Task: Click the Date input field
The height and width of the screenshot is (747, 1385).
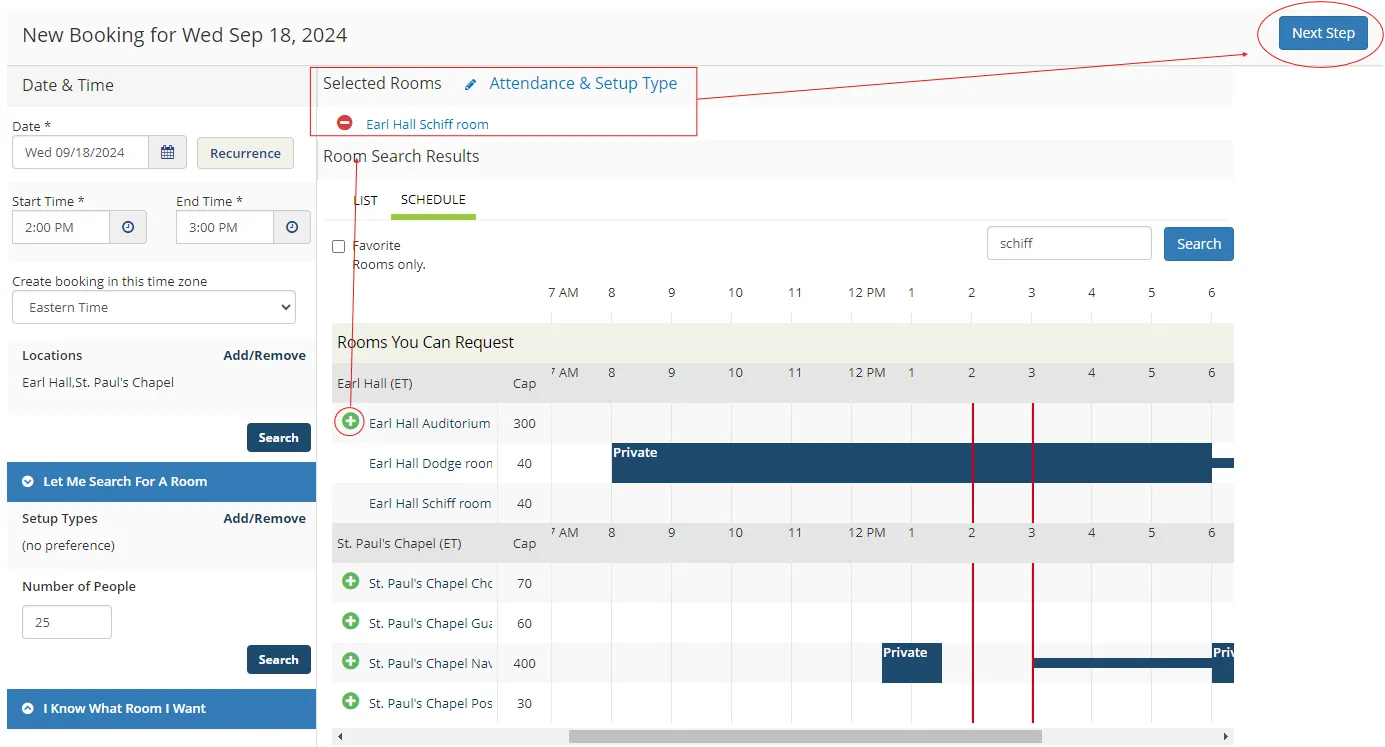Action: [80, 153]
